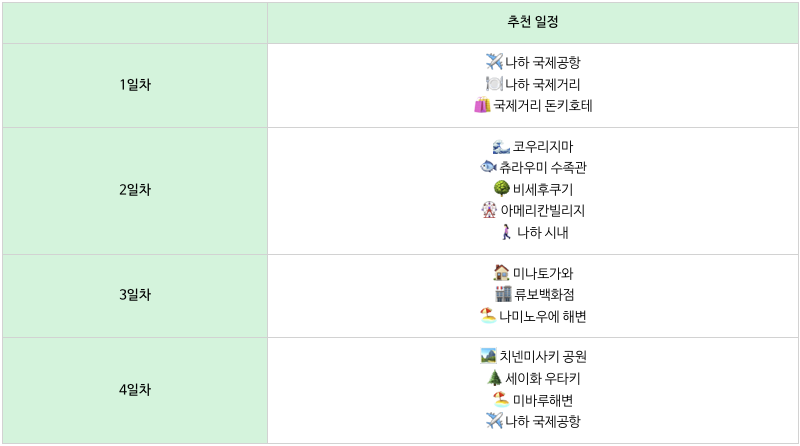Click the fish icon next to 츄라우미 수족관
This screenshot has width=800, height=446.
coord(488,166)
